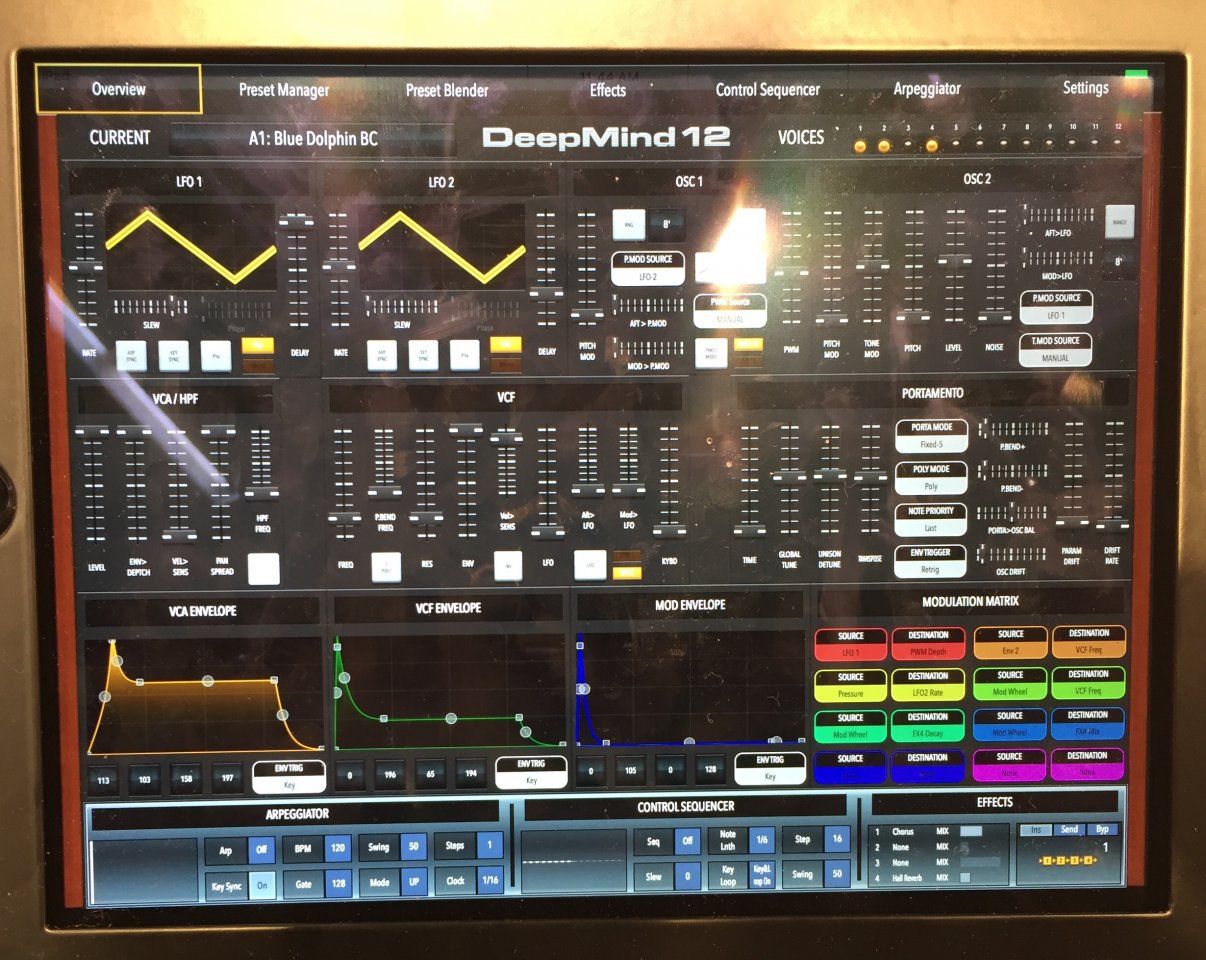Tap the VCF LFO select square button
This screenshot has width=1206, height=960.
(x=589, y=566)
